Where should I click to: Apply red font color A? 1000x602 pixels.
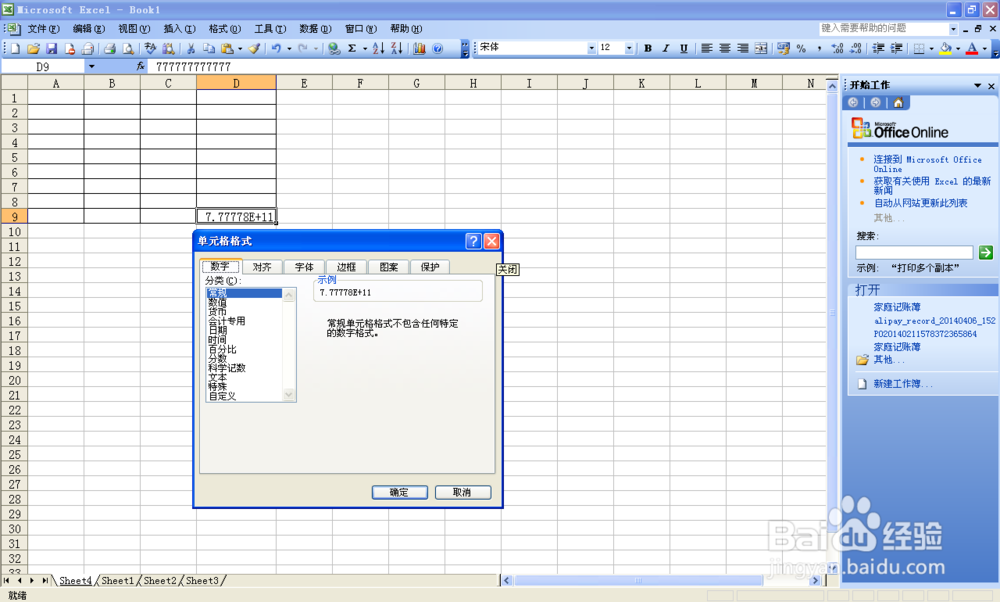point(972,48)
